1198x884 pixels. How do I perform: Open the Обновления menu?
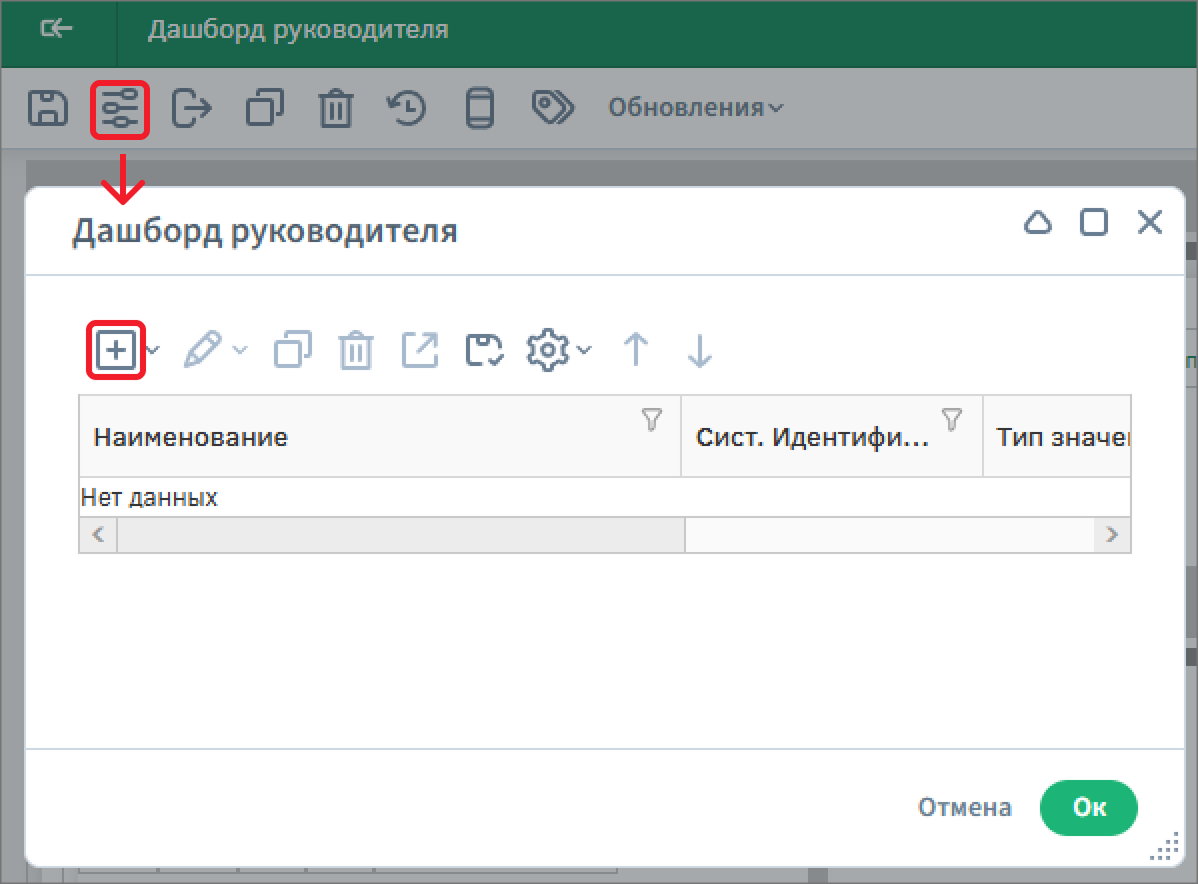click(697, 108)
